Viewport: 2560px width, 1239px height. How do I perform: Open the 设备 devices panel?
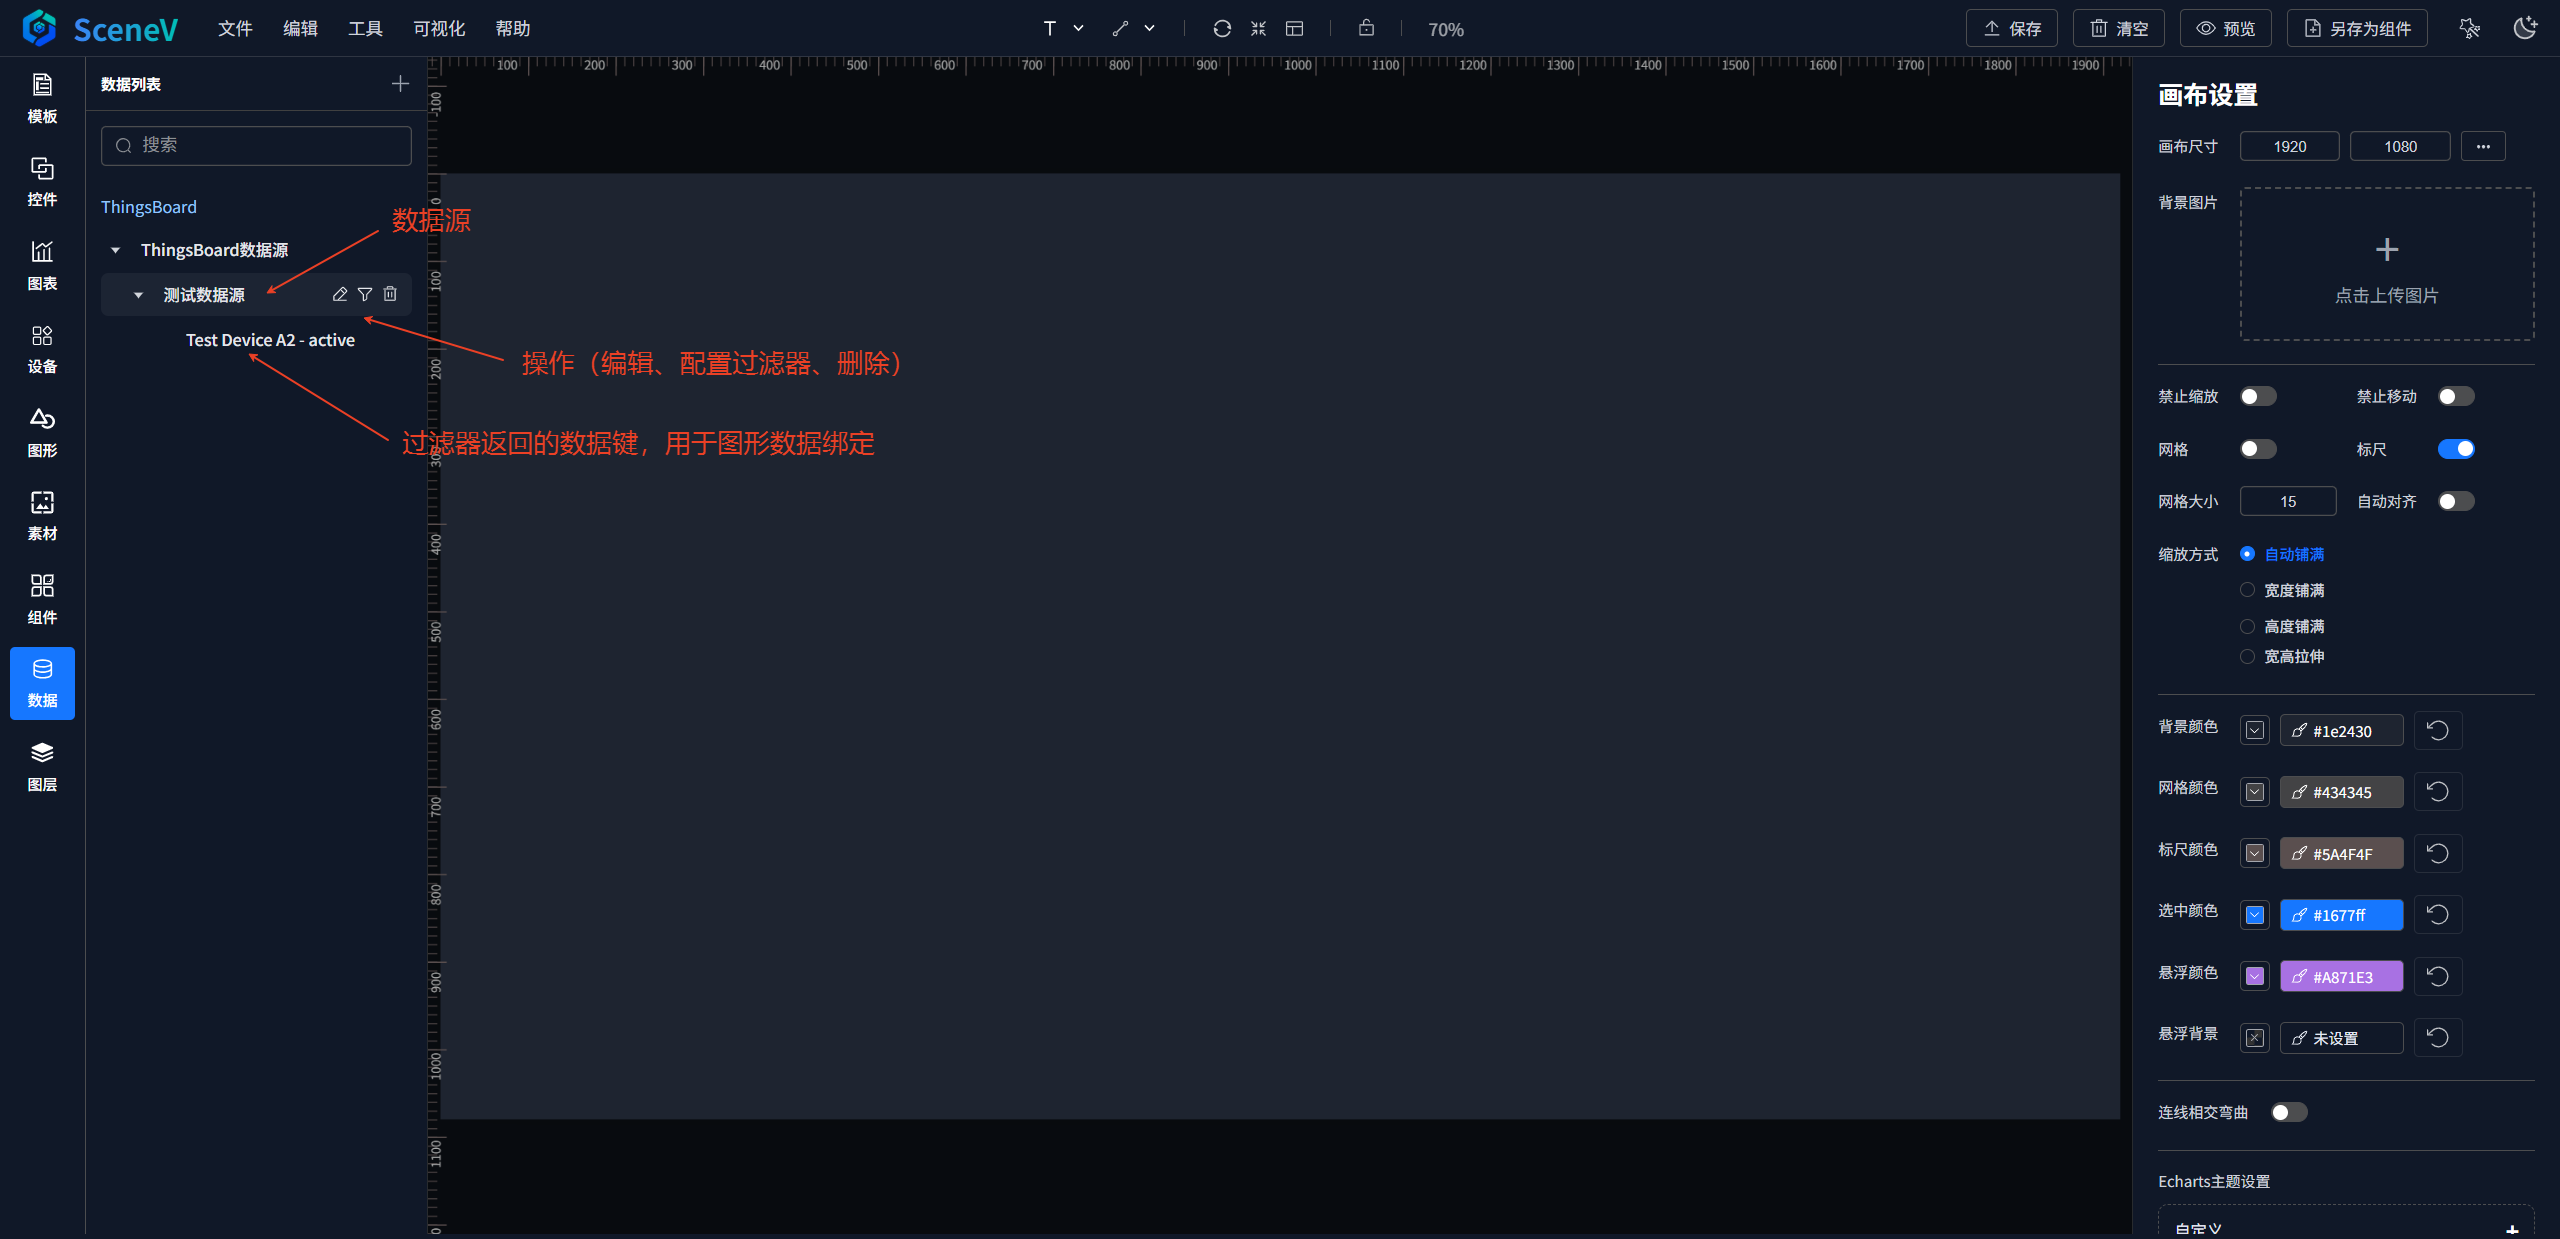42,349
